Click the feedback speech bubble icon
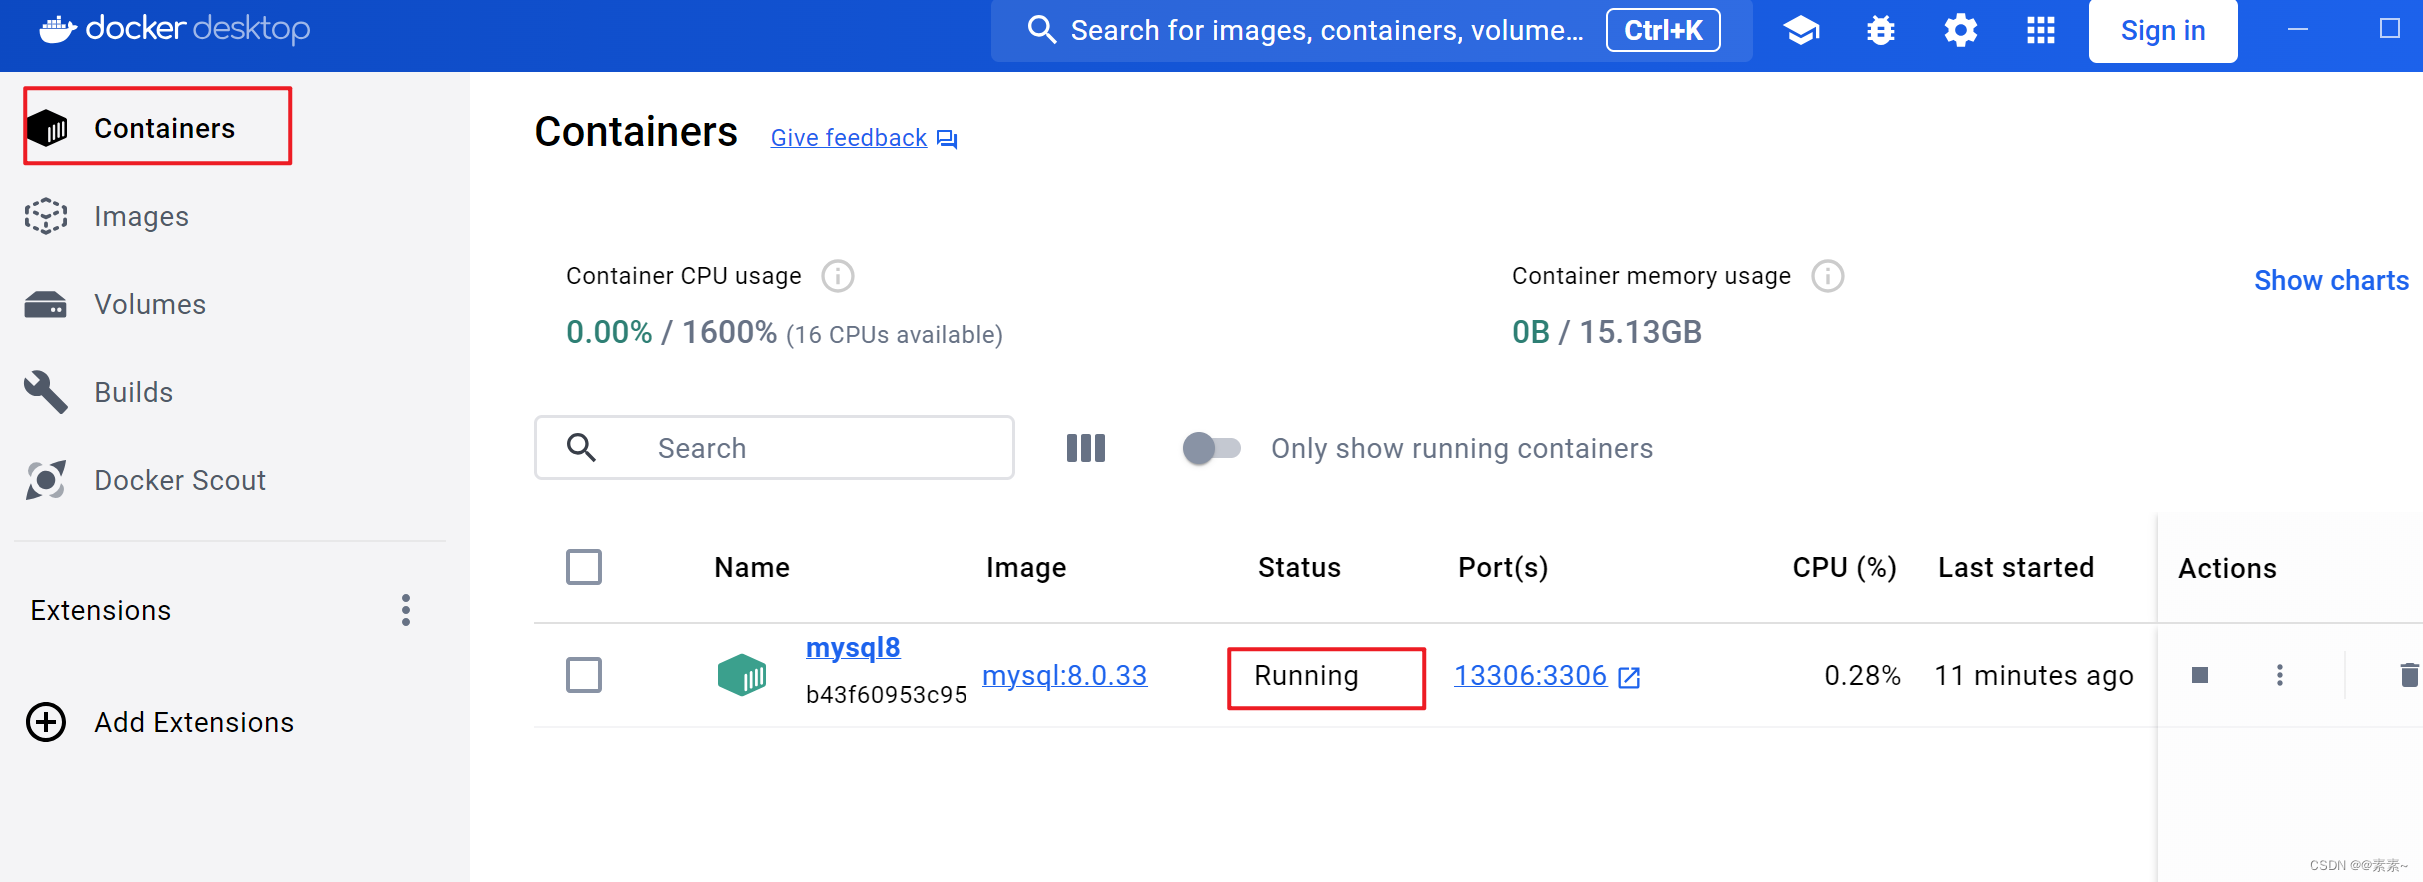Image resolution: width=2423 pixels, height=882 pixels. click(947, 139)
